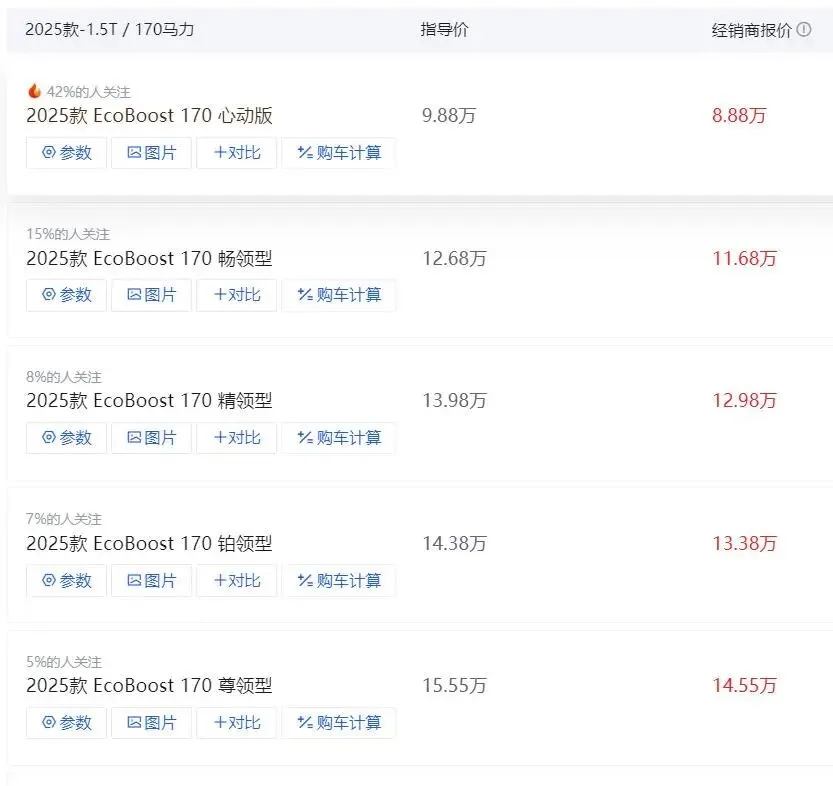The width and height of the screenshot is (833, 786).
Task: Open 参数 for the 铂领型 trim
Action: [x=66, y=581]
